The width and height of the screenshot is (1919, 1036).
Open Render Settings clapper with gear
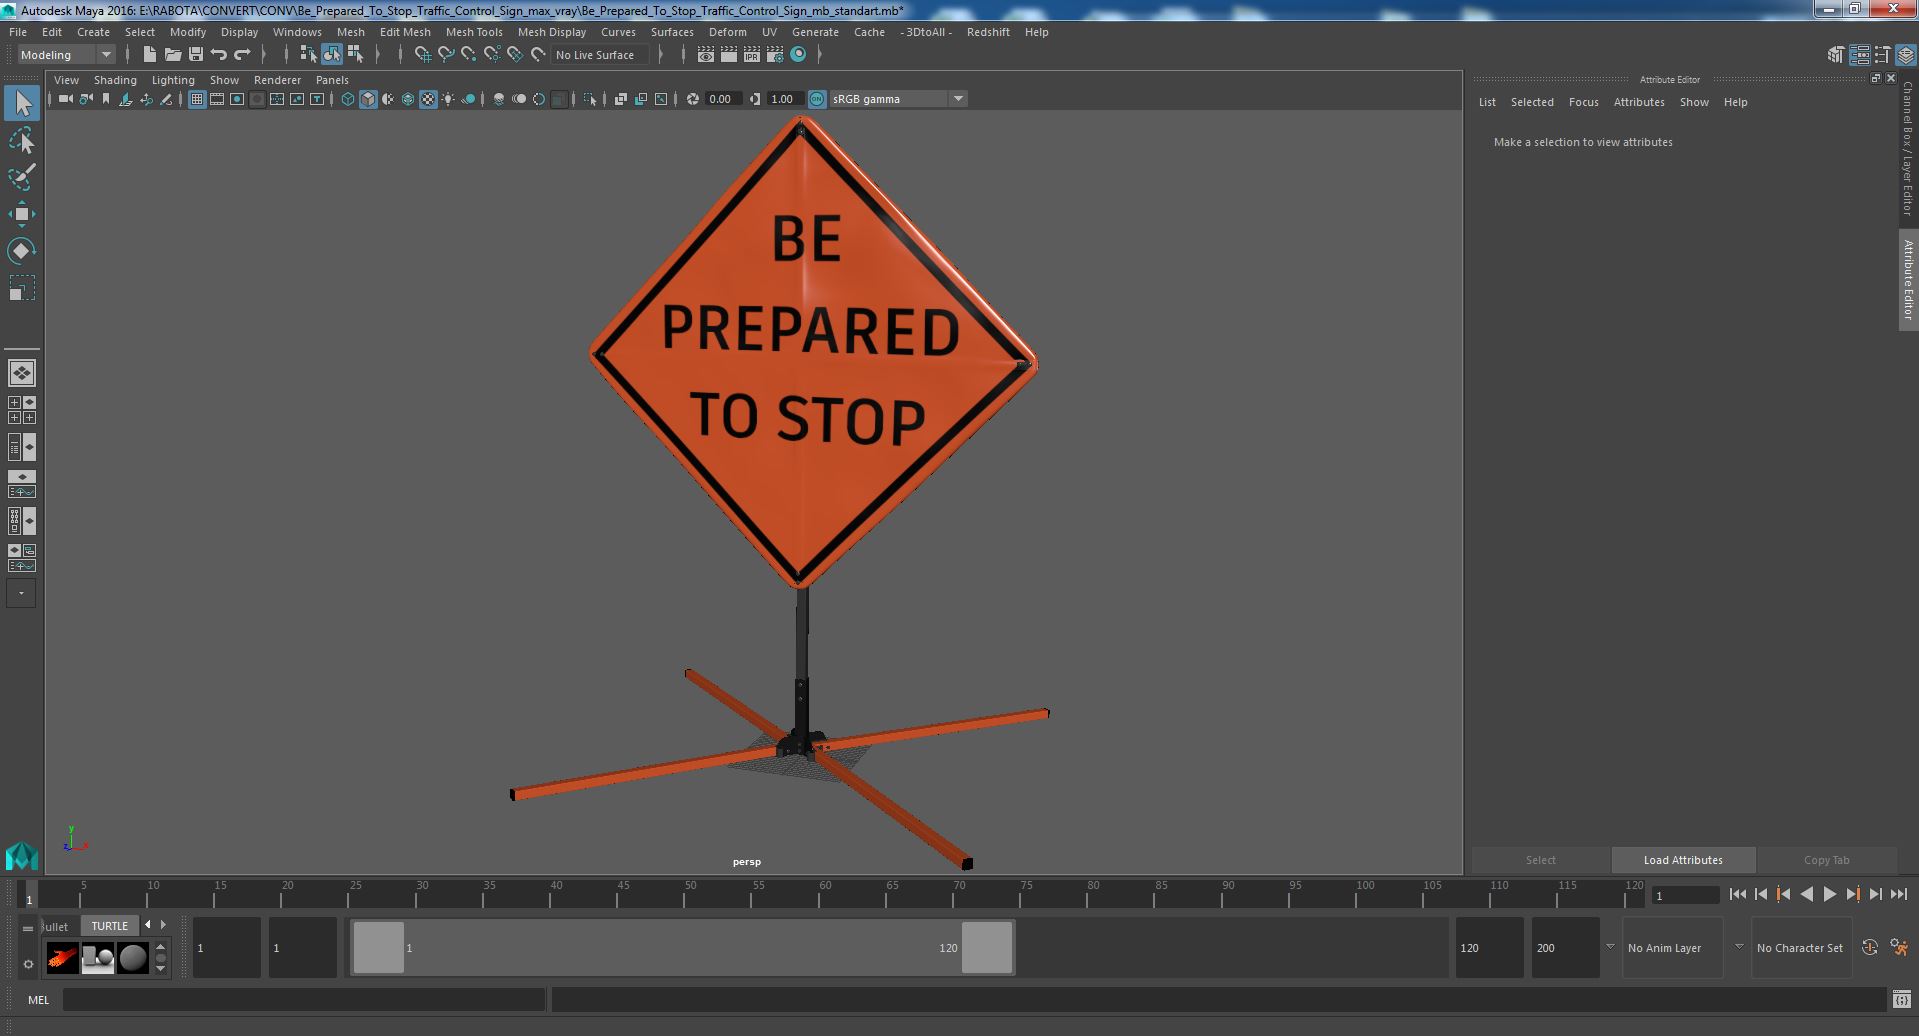coord(775,55)
